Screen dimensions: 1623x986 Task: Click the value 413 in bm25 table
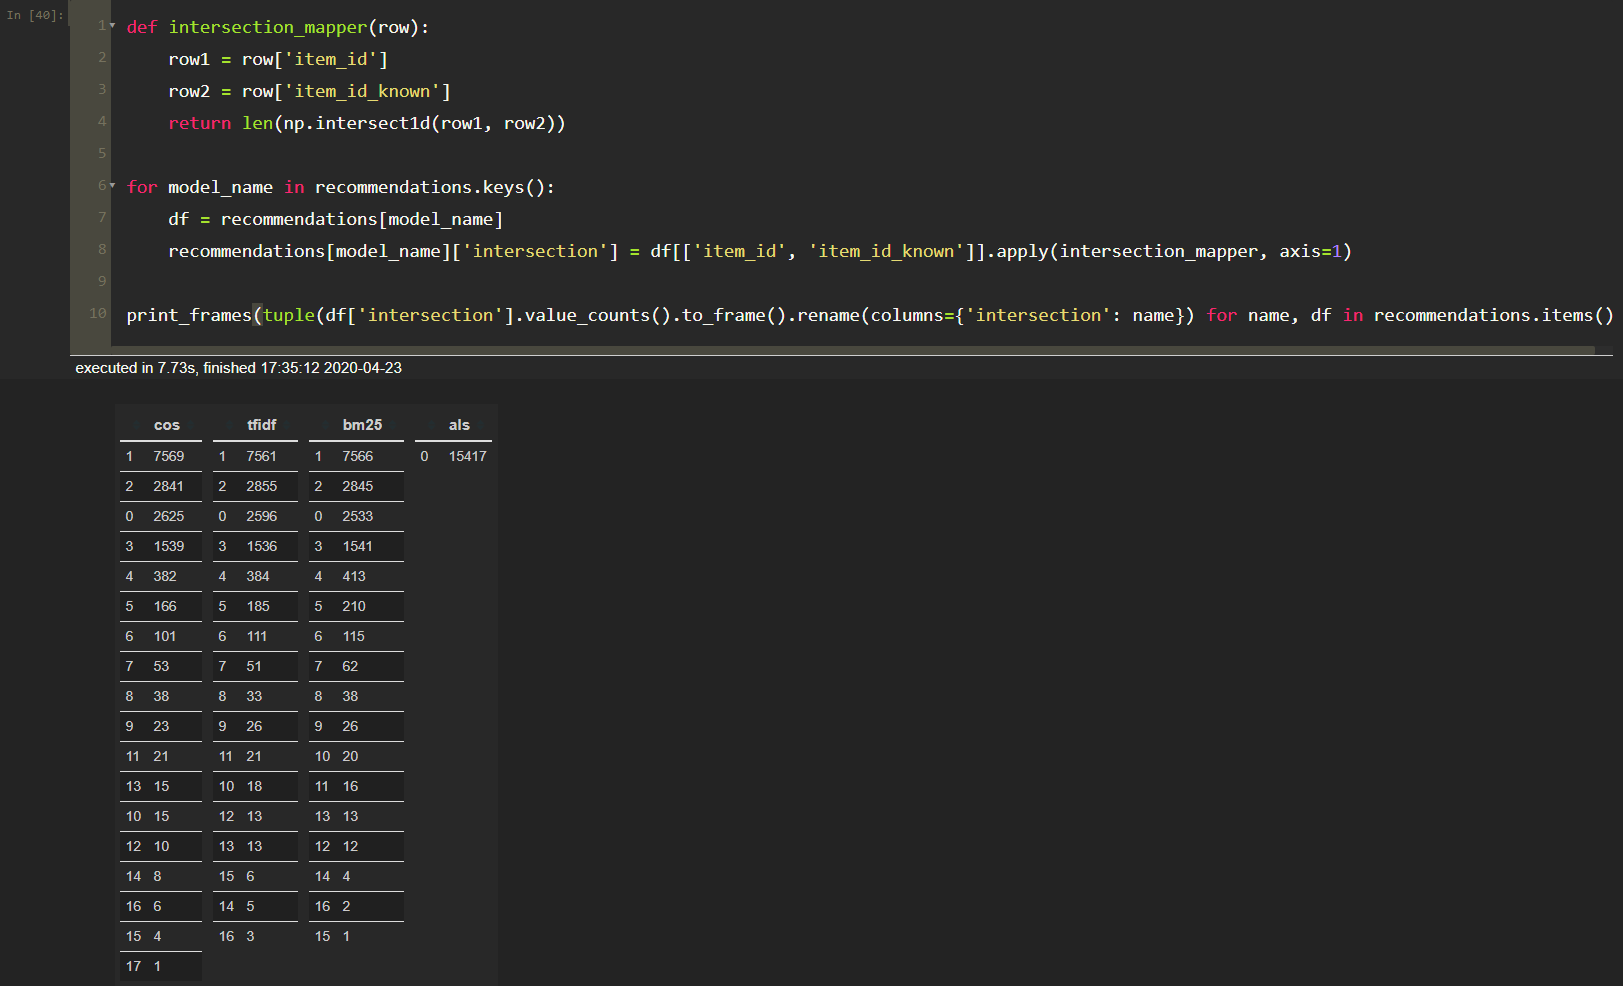coord(354,576)
